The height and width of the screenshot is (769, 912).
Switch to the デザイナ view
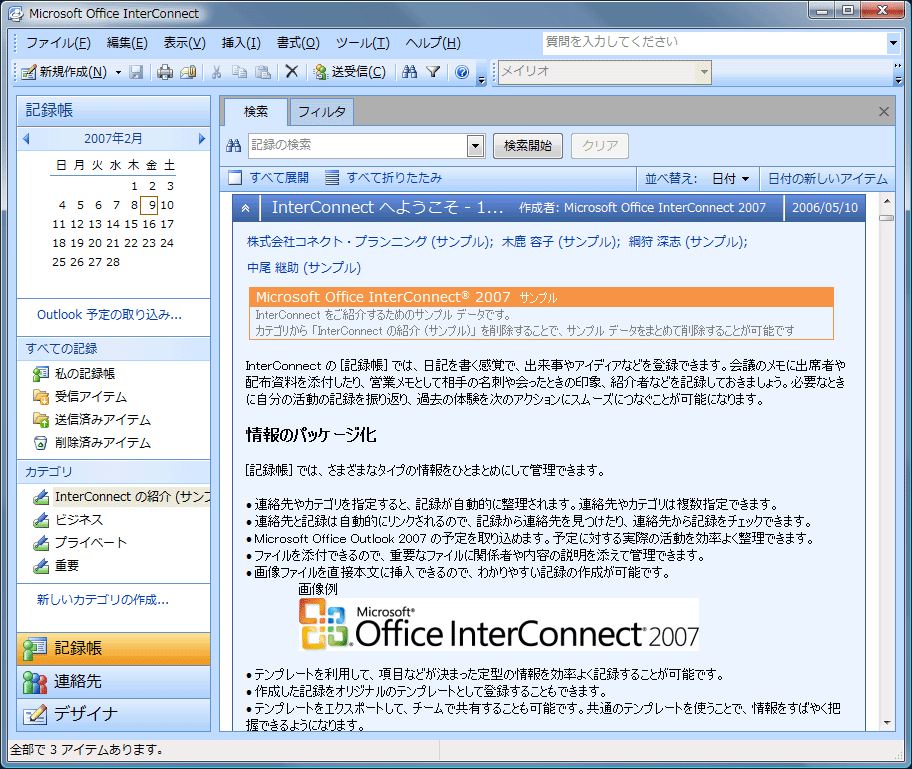113,714
